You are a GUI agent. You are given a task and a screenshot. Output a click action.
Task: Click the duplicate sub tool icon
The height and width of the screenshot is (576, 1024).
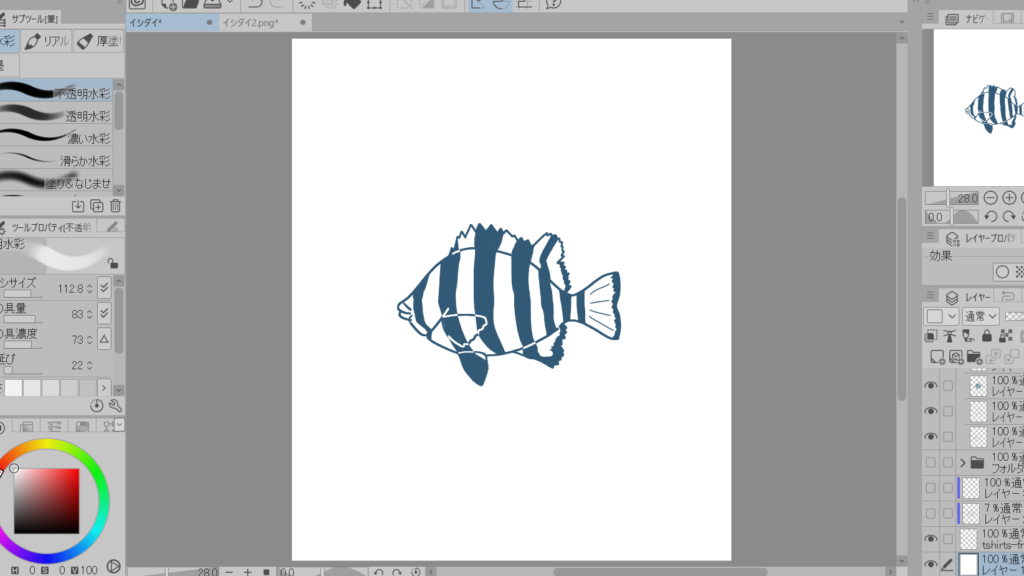97,206
